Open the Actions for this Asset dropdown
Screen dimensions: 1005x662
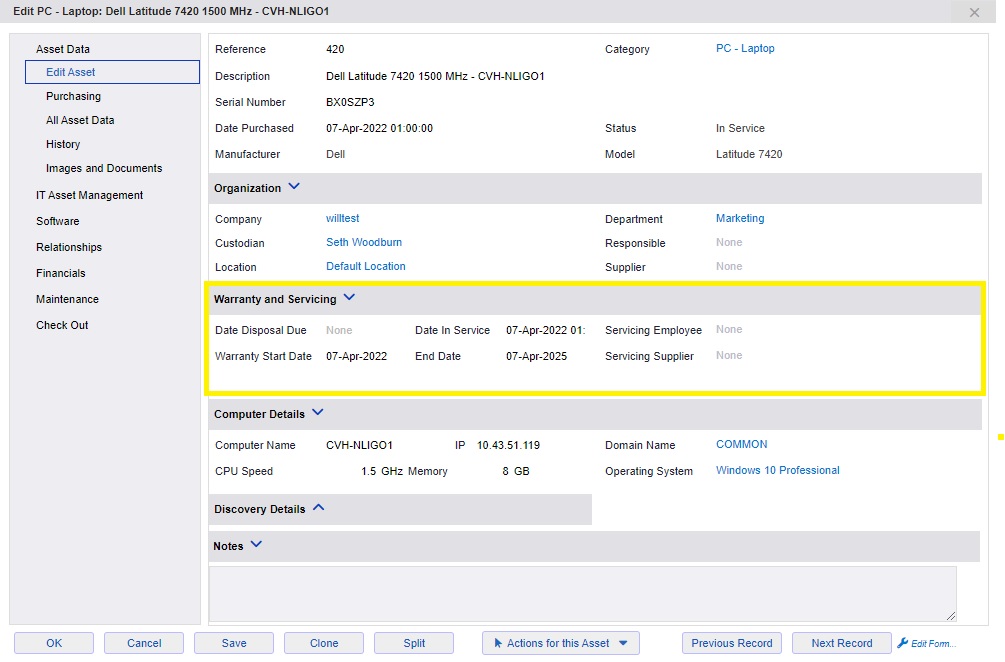pos(559,643)
